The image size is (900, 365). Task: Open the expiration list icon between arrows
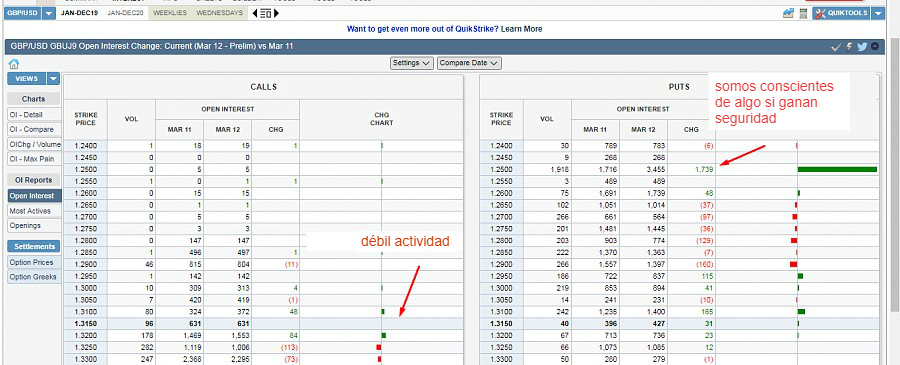[x=265, y=13]
